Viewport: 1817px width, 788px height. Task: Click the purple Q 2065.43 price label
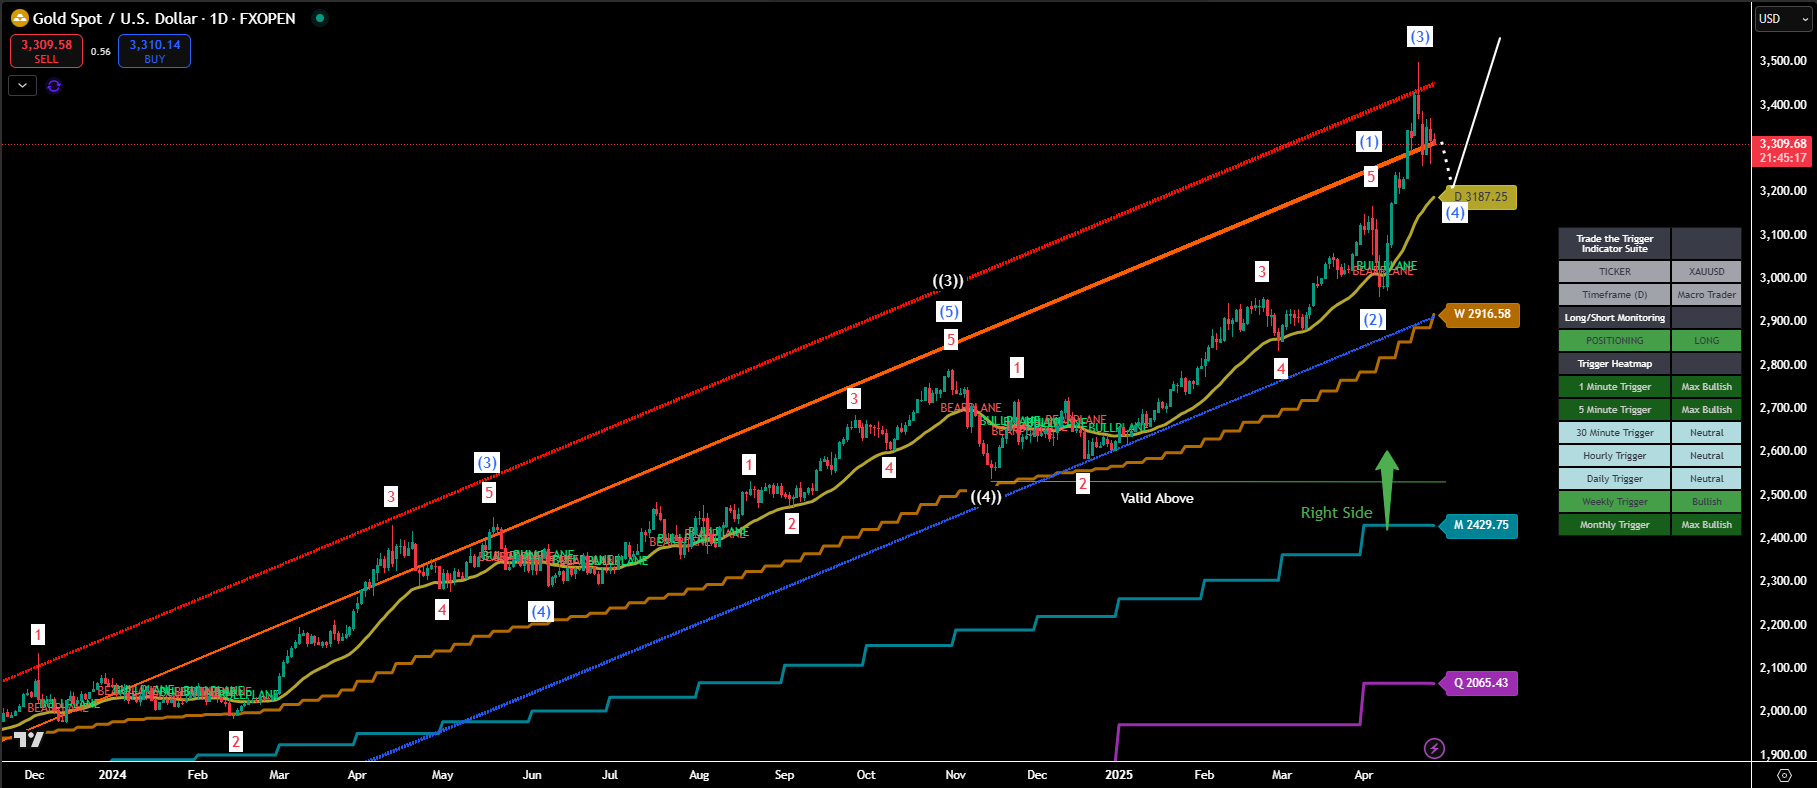pyautogui.click(x=1480, y=683)
